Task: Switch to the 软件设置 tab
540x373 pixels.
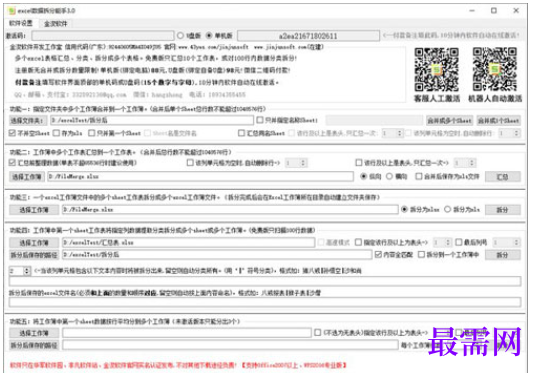Action: tap(21, 23)
